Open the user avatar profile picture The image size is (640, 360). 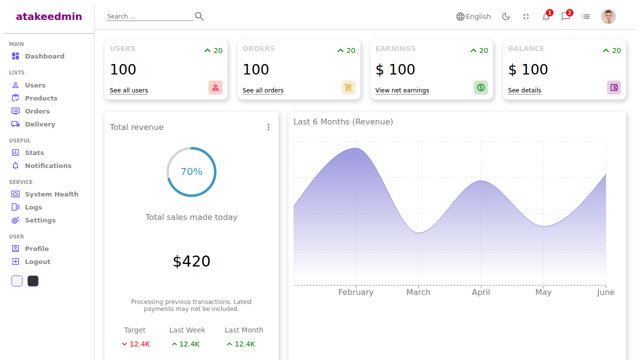(x=608, y=16)
